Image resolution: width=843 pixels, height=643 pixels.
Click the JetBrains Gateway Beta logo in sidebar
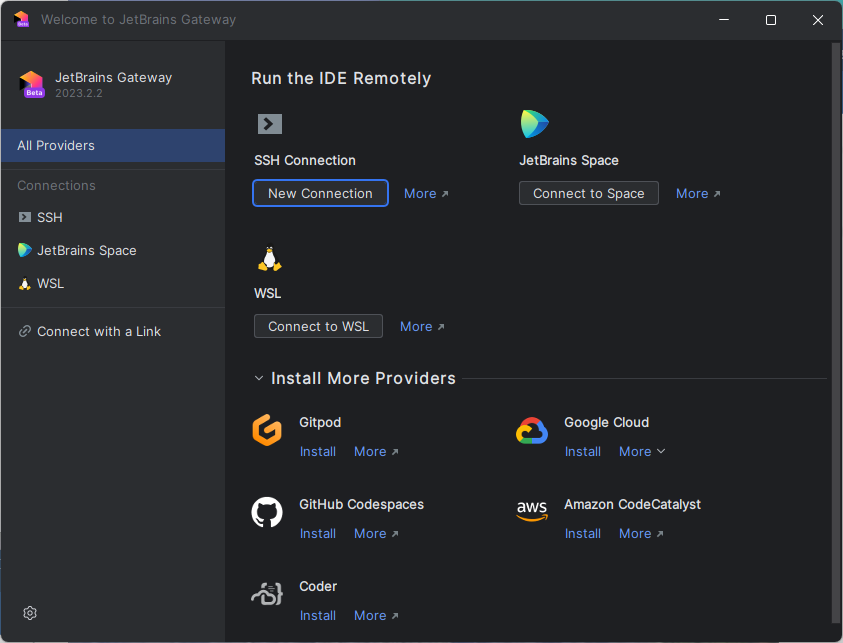click(32, 84)
